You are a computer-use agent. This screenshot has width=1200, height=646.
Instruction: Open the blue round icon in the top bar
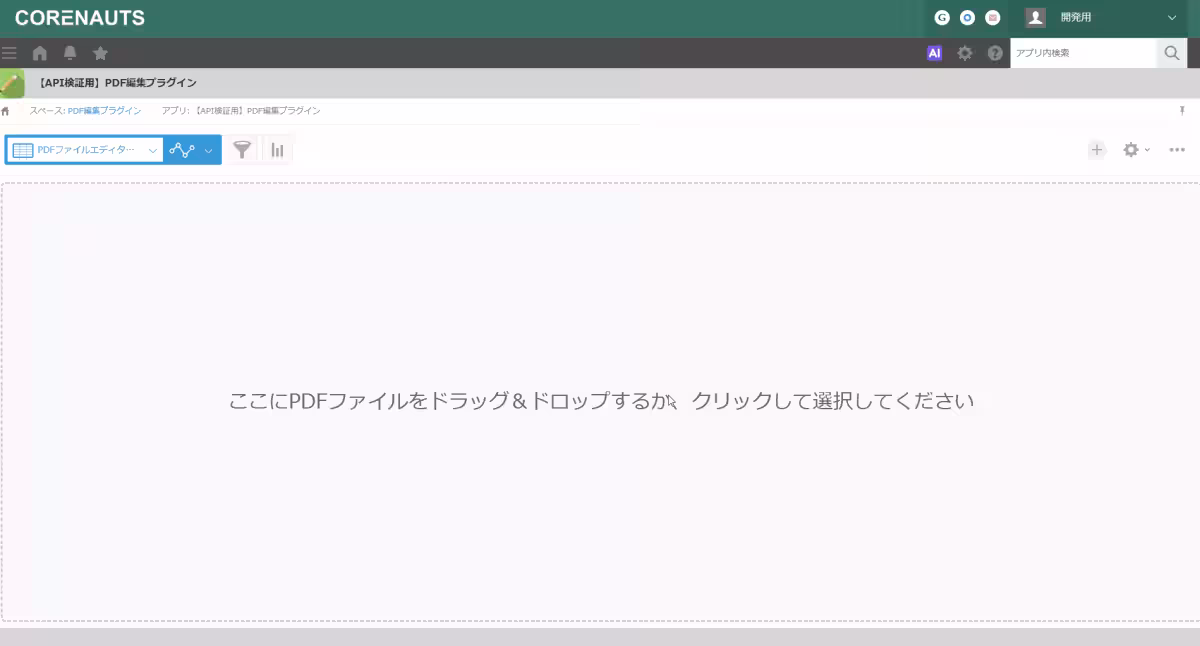point(967,17)
